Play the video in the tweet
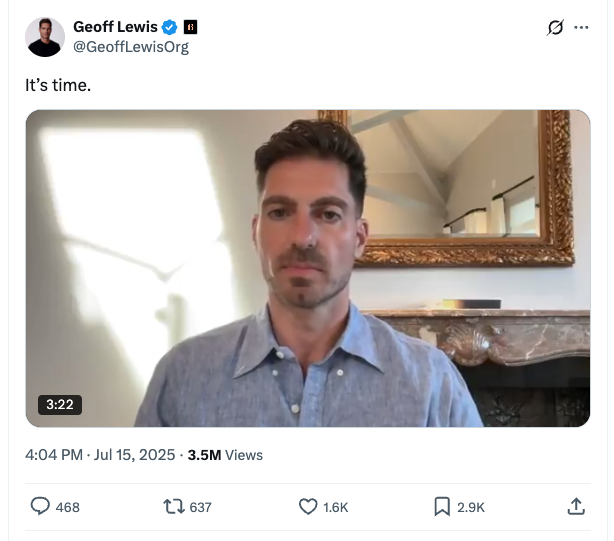Image resolution: width=614 pixels, height=541 pixels. coord(308,268)
